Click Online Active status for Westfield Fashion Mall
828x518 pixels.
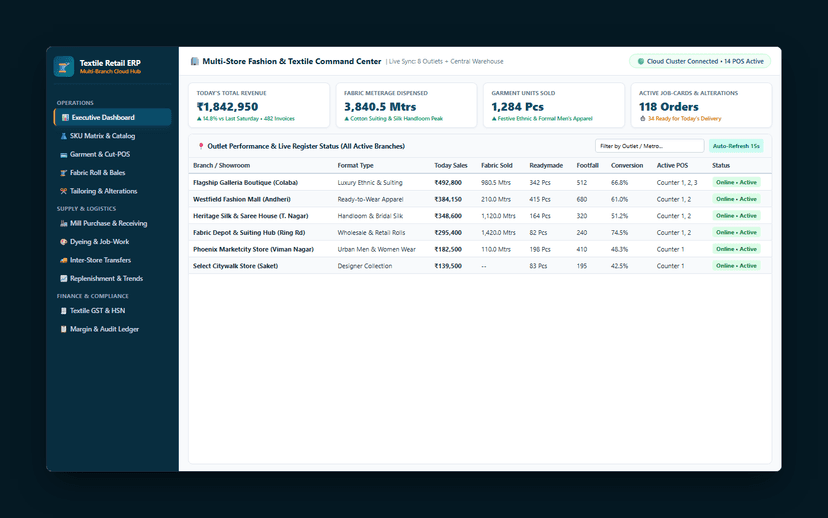click(x=736, y=199)
